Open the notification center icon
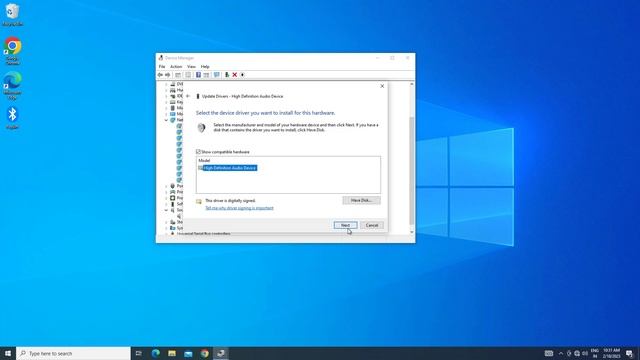 click(x=629, y=353)
